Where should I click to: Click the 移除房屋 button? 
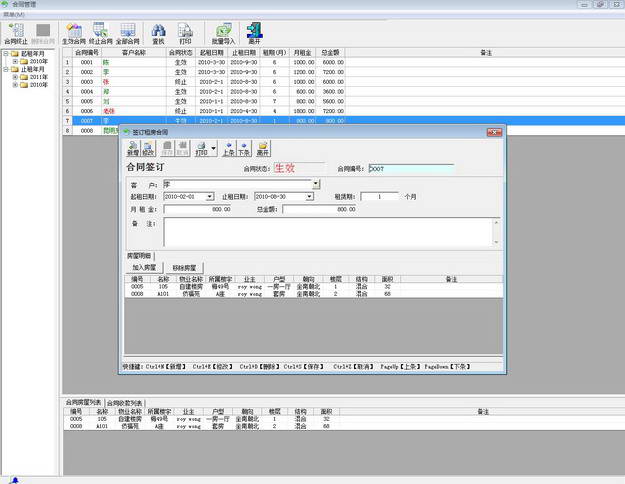click(185, 267)
